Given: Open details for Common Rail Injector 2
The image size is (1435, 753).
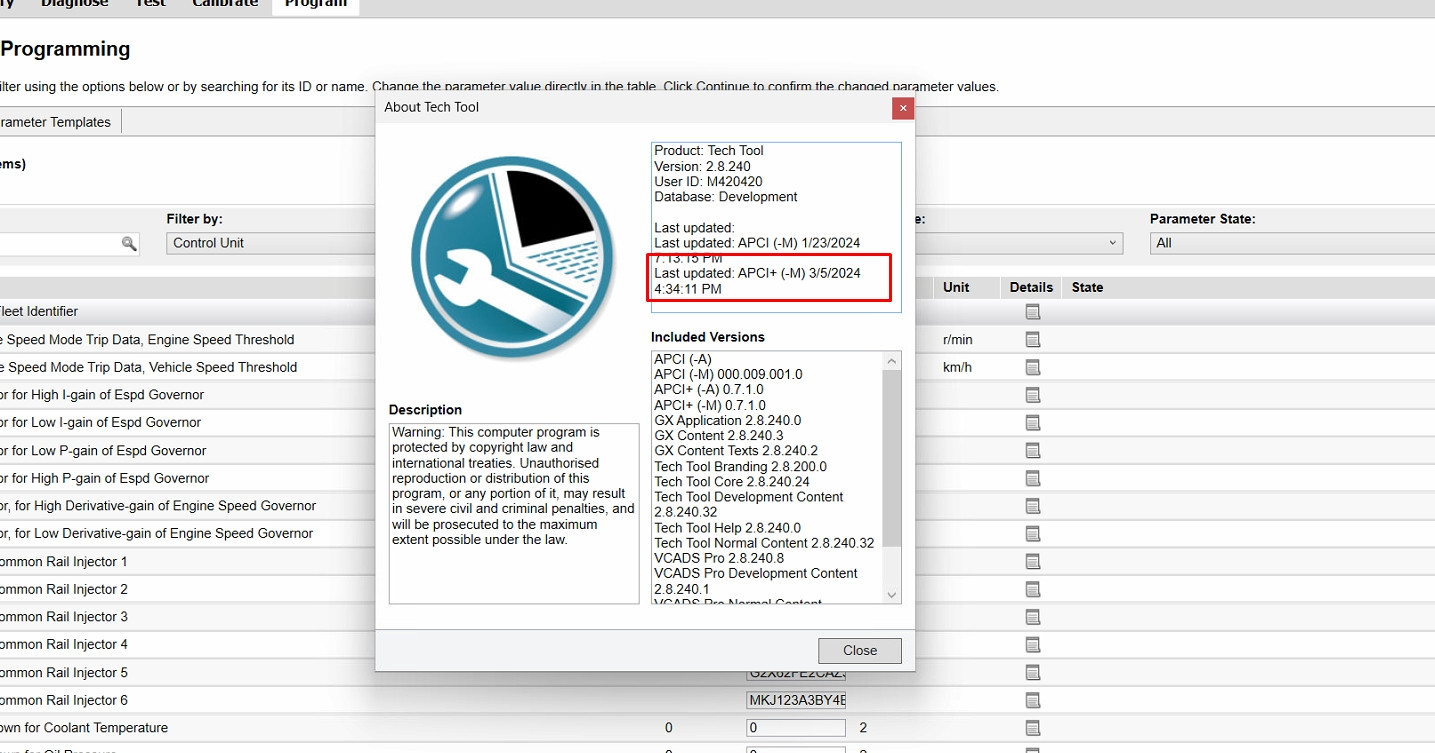Looking at the screenshot, I should (1033, 589).
